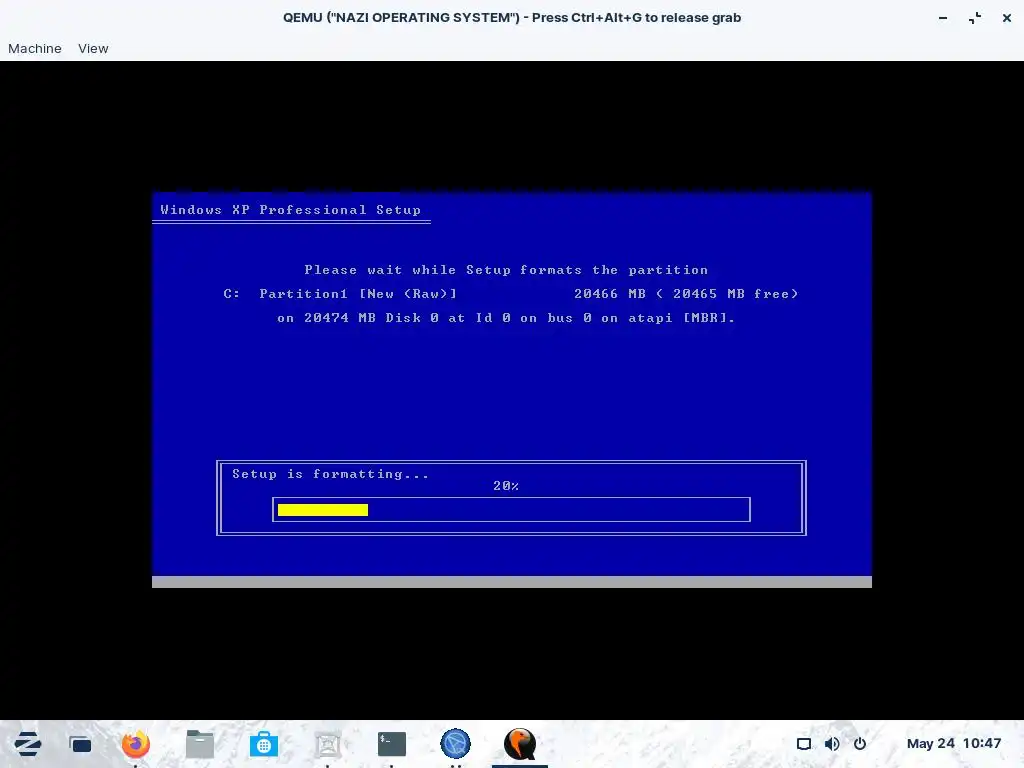The height and width of the screenshot is (768, 1024).
Task: Launch Firefox from the taskbar
Action: click(136, 744)
